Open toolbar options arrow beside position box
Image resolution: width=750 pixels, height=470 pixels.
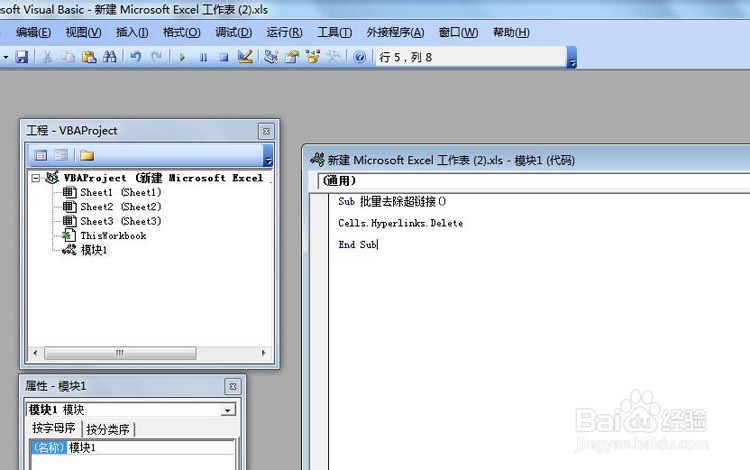pyautogui.click(x=571, y=58)
